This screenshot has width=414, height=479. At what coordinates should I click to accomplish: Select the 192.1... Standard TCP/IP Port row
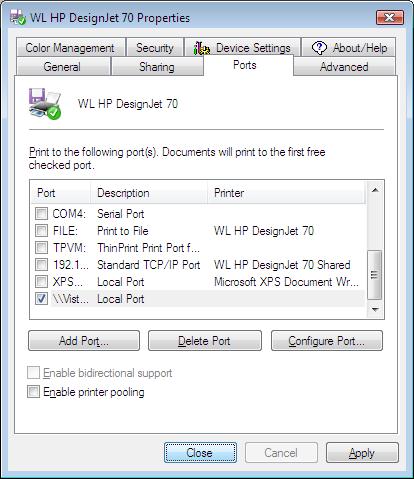[198, 265]
